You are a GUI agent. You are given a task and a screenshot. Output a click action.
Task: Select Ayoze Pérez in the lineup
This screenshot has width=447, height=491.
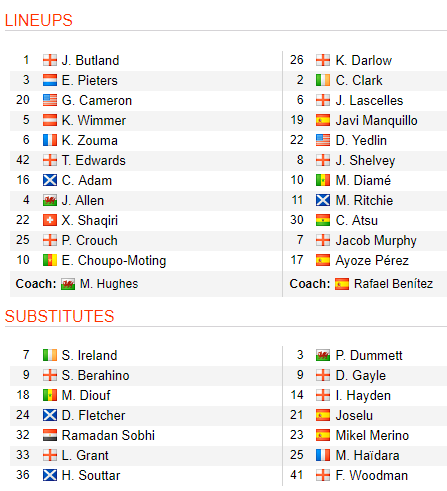tap(372, 260)
